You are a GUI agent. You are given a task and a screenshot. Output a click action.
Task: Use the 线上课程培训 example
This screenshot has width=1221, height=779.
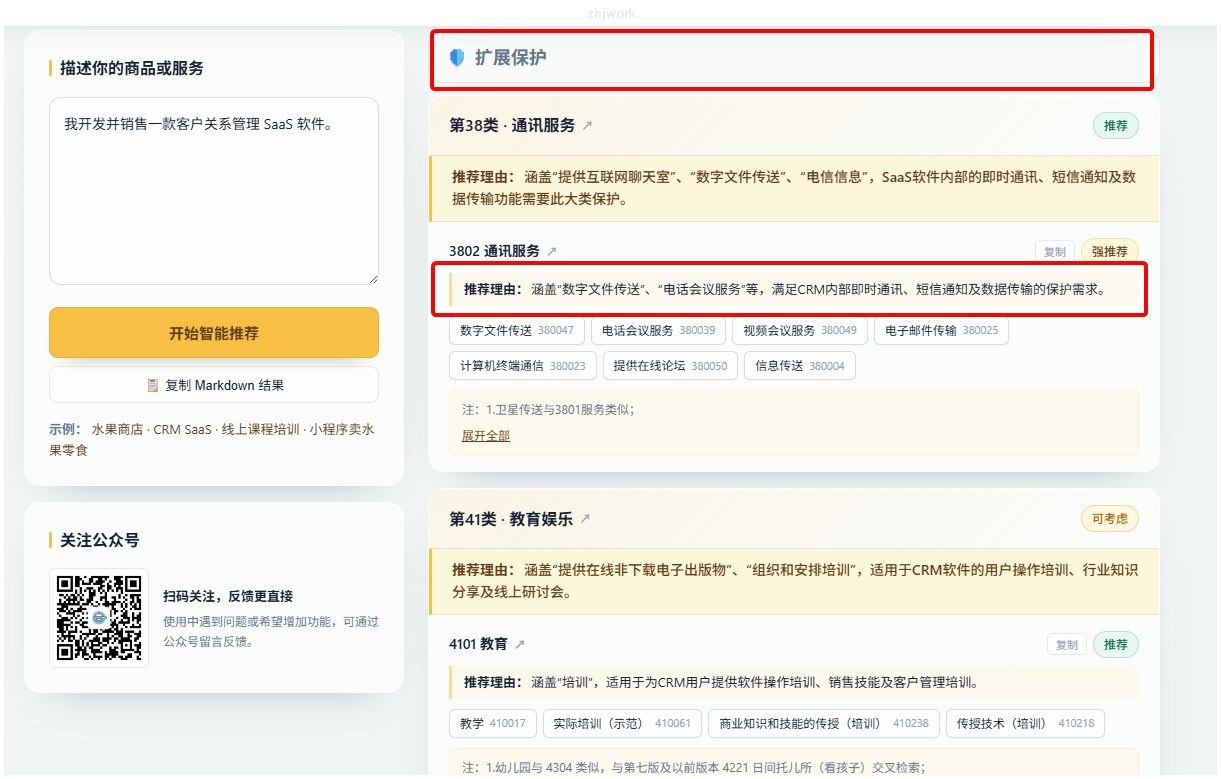tap(260, 430)
